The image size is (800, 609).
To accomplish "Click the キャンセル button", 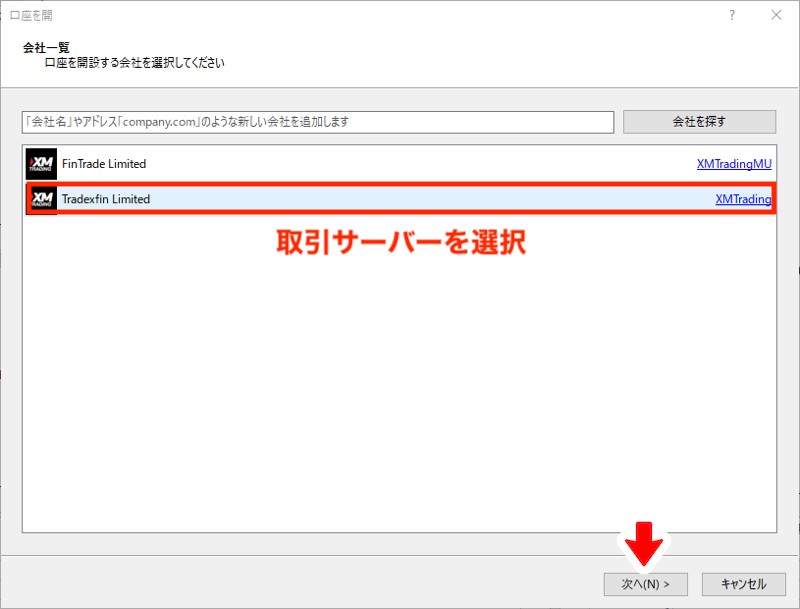I will [743, 584].
